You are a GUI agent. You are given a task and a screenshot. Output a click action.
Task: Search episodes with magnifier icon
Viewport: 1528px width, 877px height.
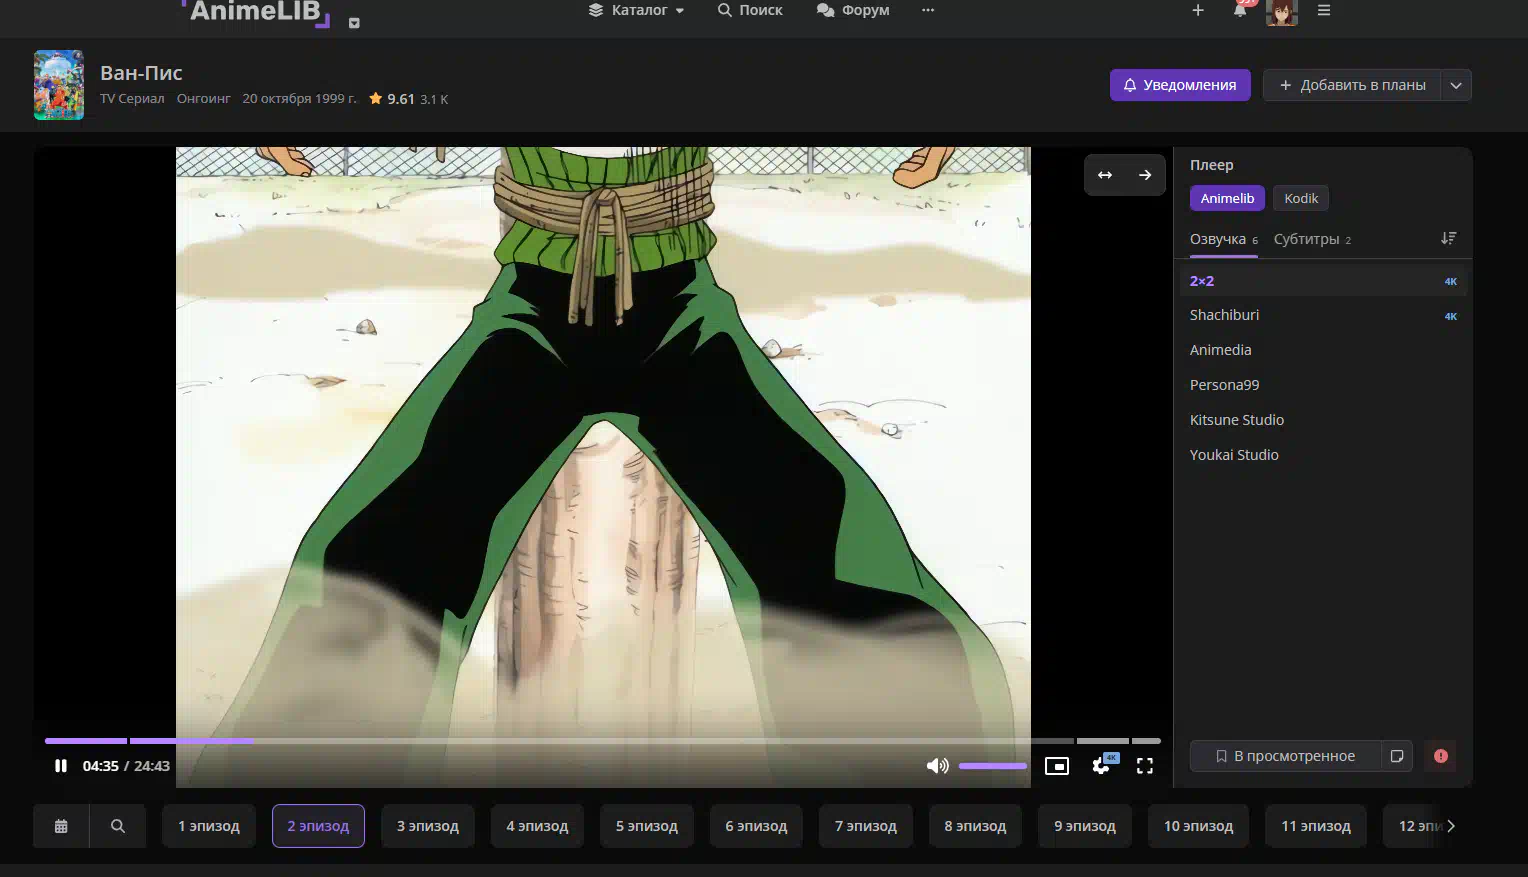click(118, 826)
